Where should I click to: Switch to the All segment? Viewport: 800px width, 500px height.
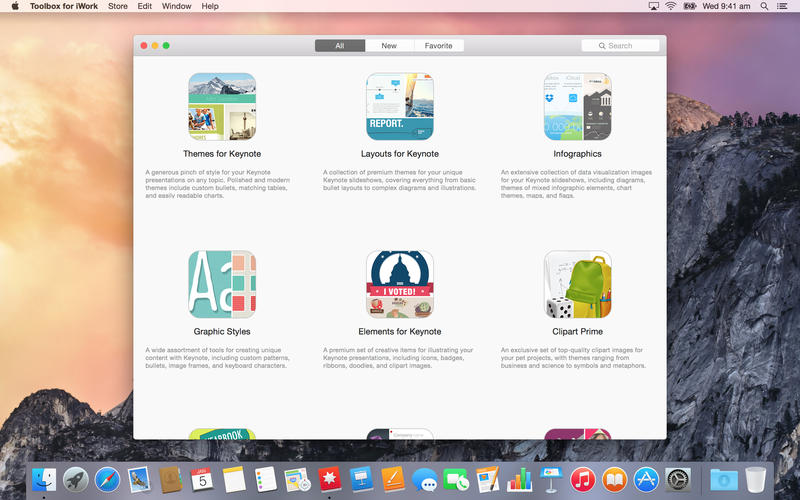[340, 46]
